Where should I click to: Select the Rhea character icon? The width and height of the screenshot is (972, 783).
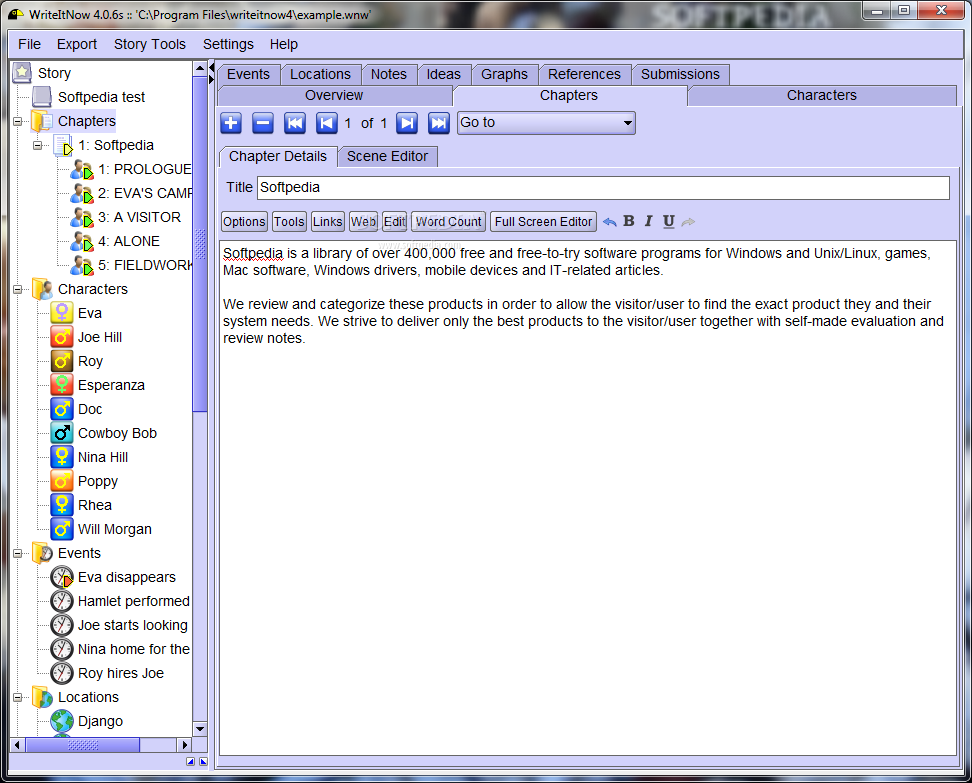tap(62, 505)
